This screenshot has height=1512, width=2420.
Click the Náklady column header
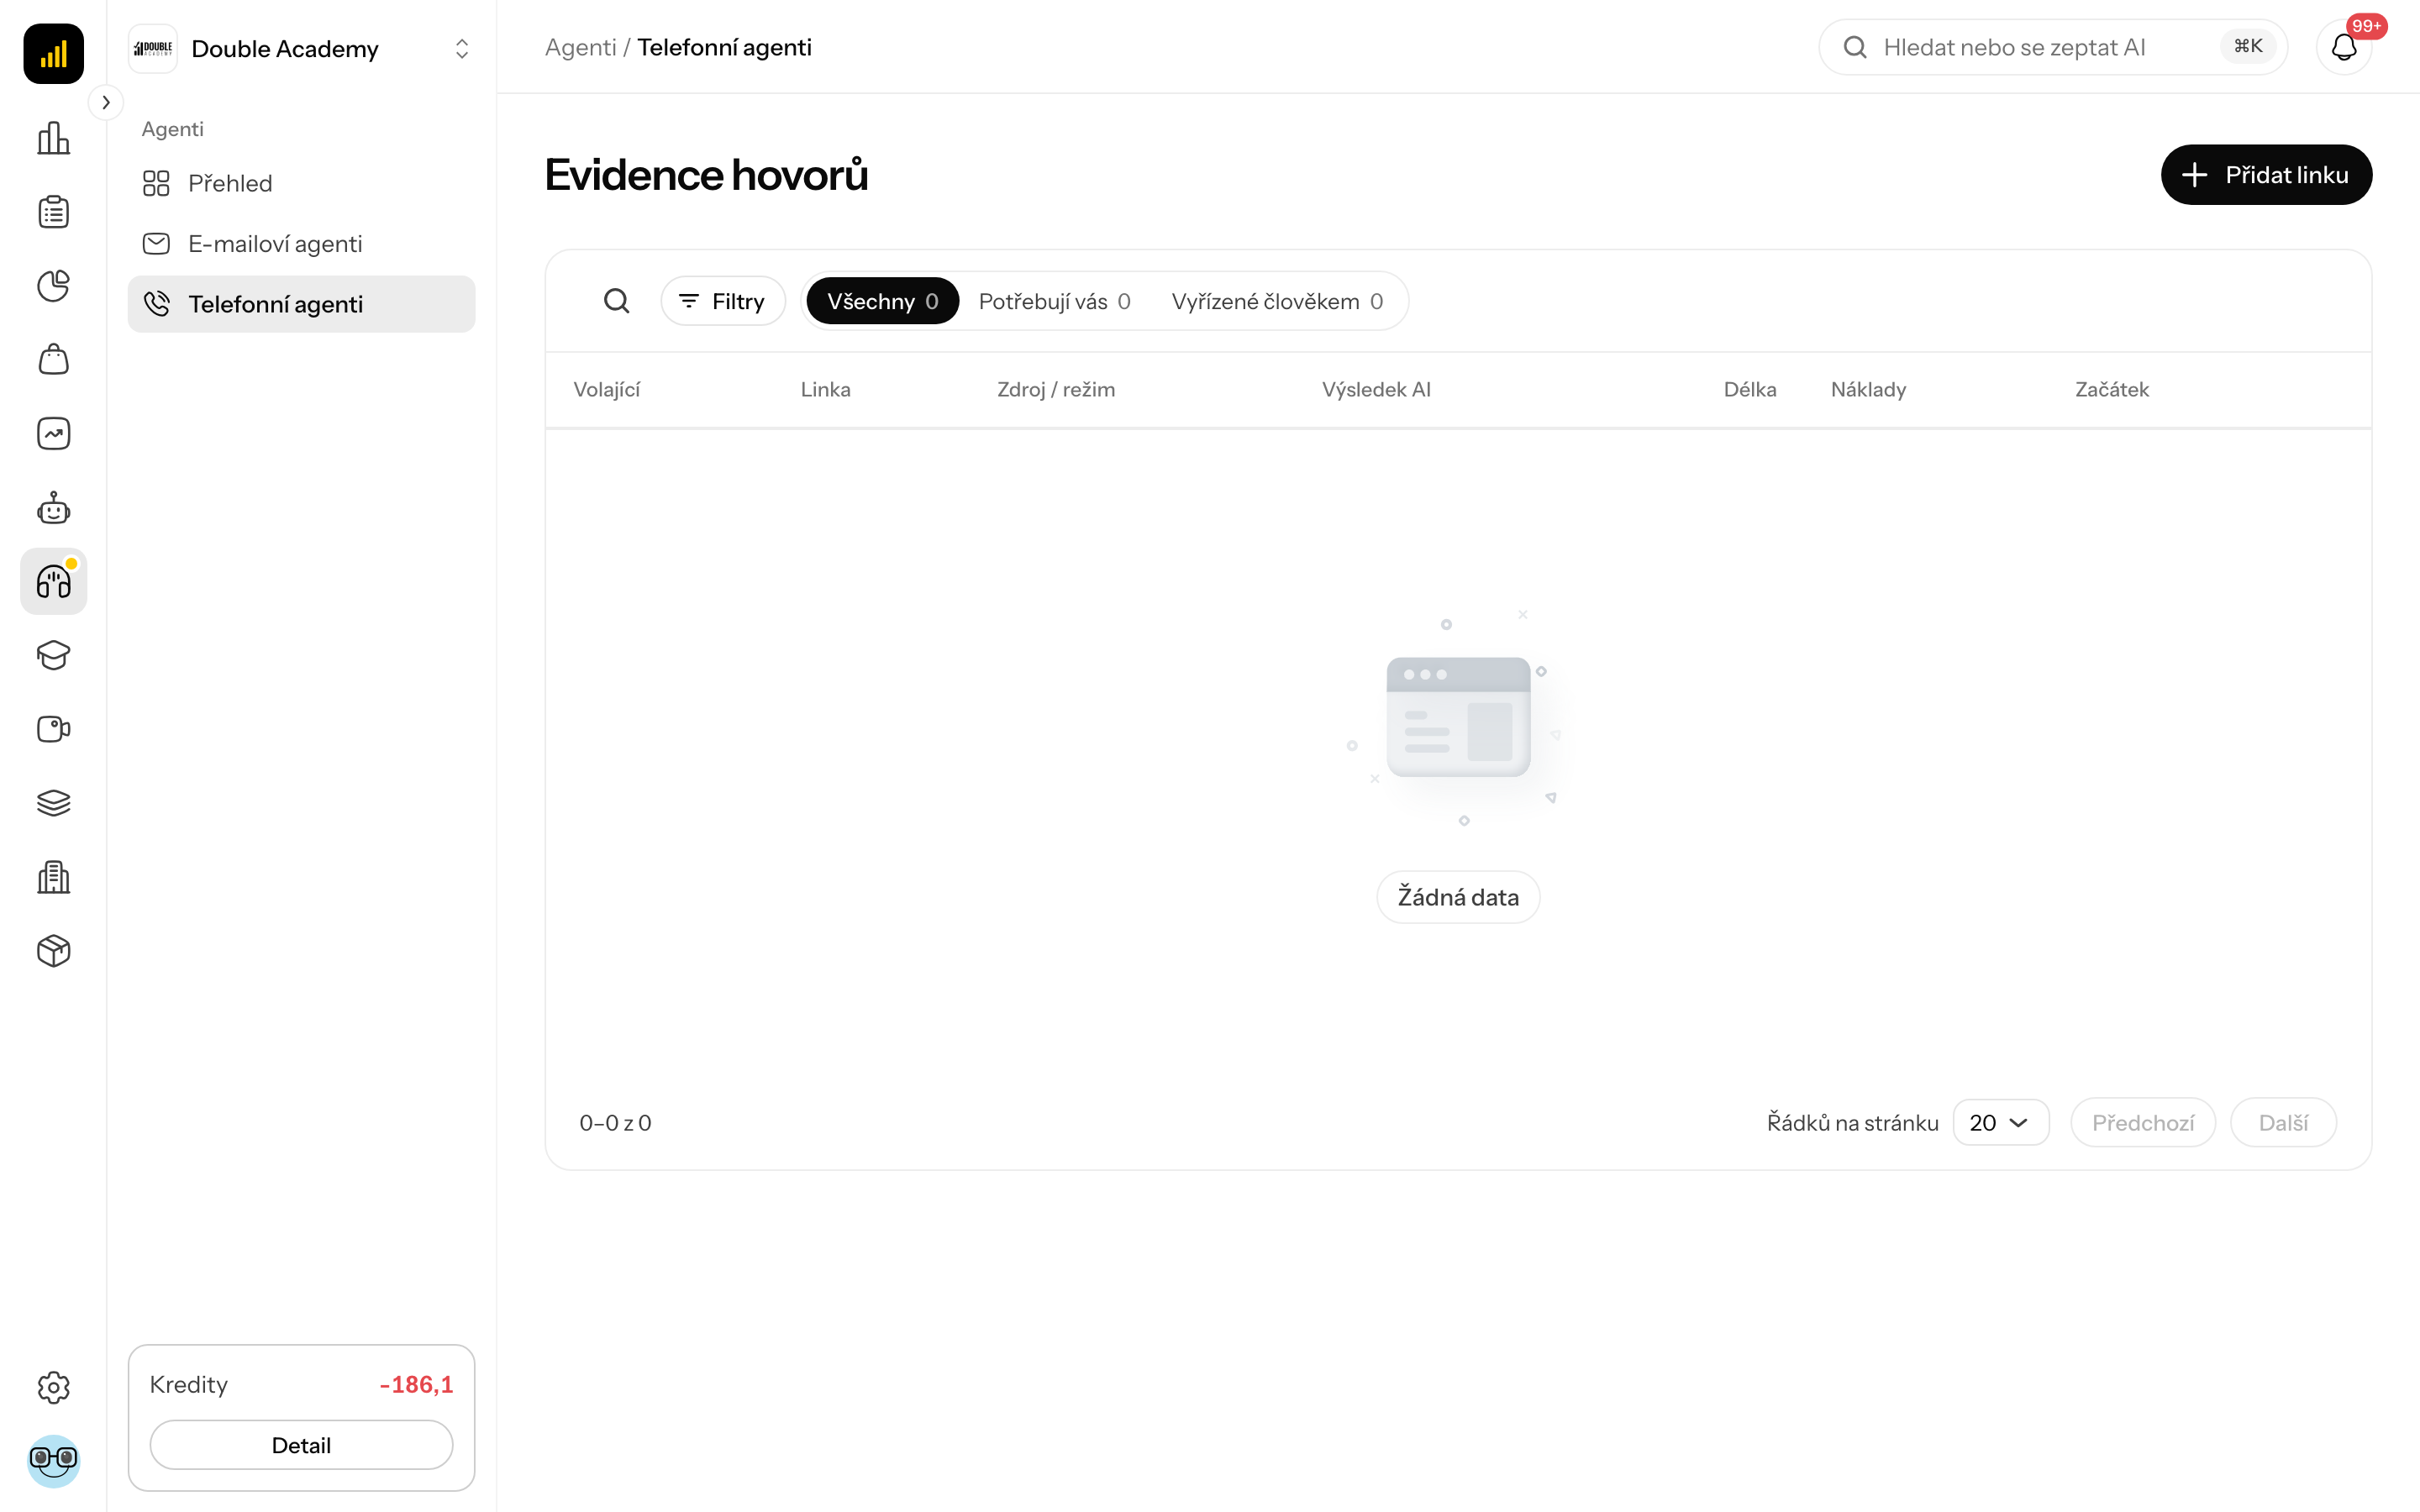(x=1868, y=389)
